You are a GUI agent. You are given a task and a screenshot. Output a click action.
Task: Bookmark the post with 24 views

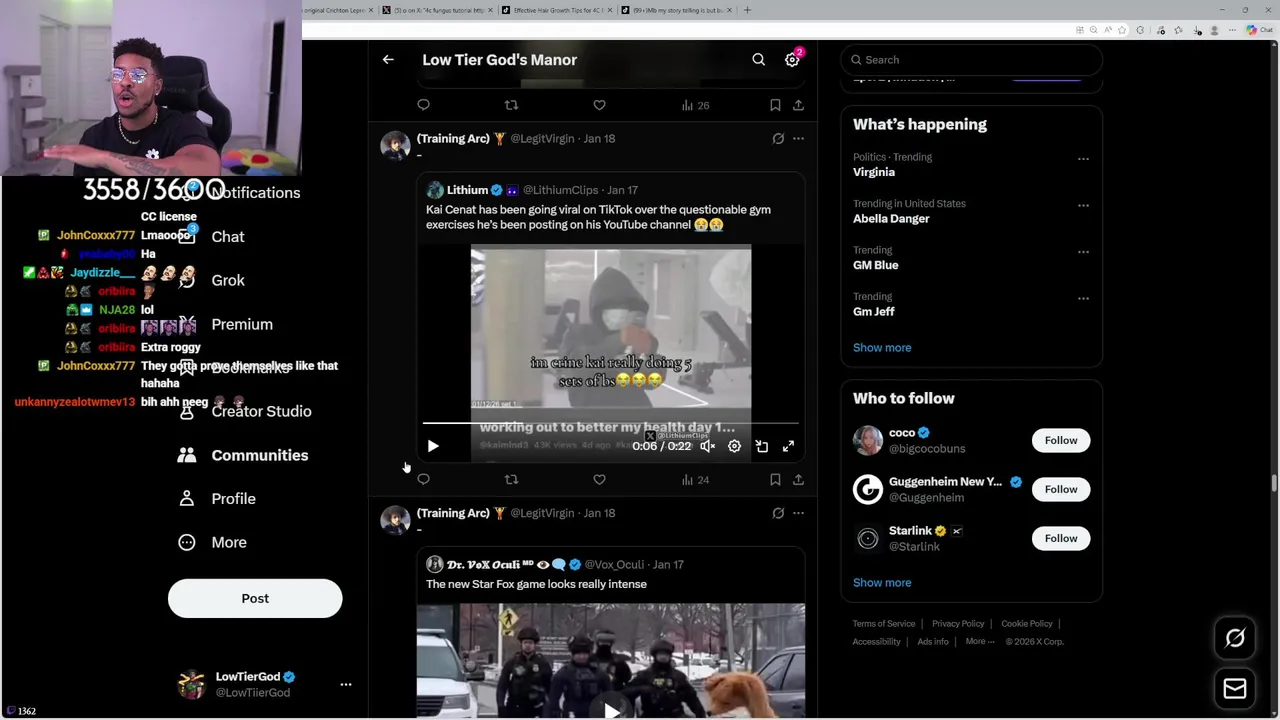pos(775,480)
